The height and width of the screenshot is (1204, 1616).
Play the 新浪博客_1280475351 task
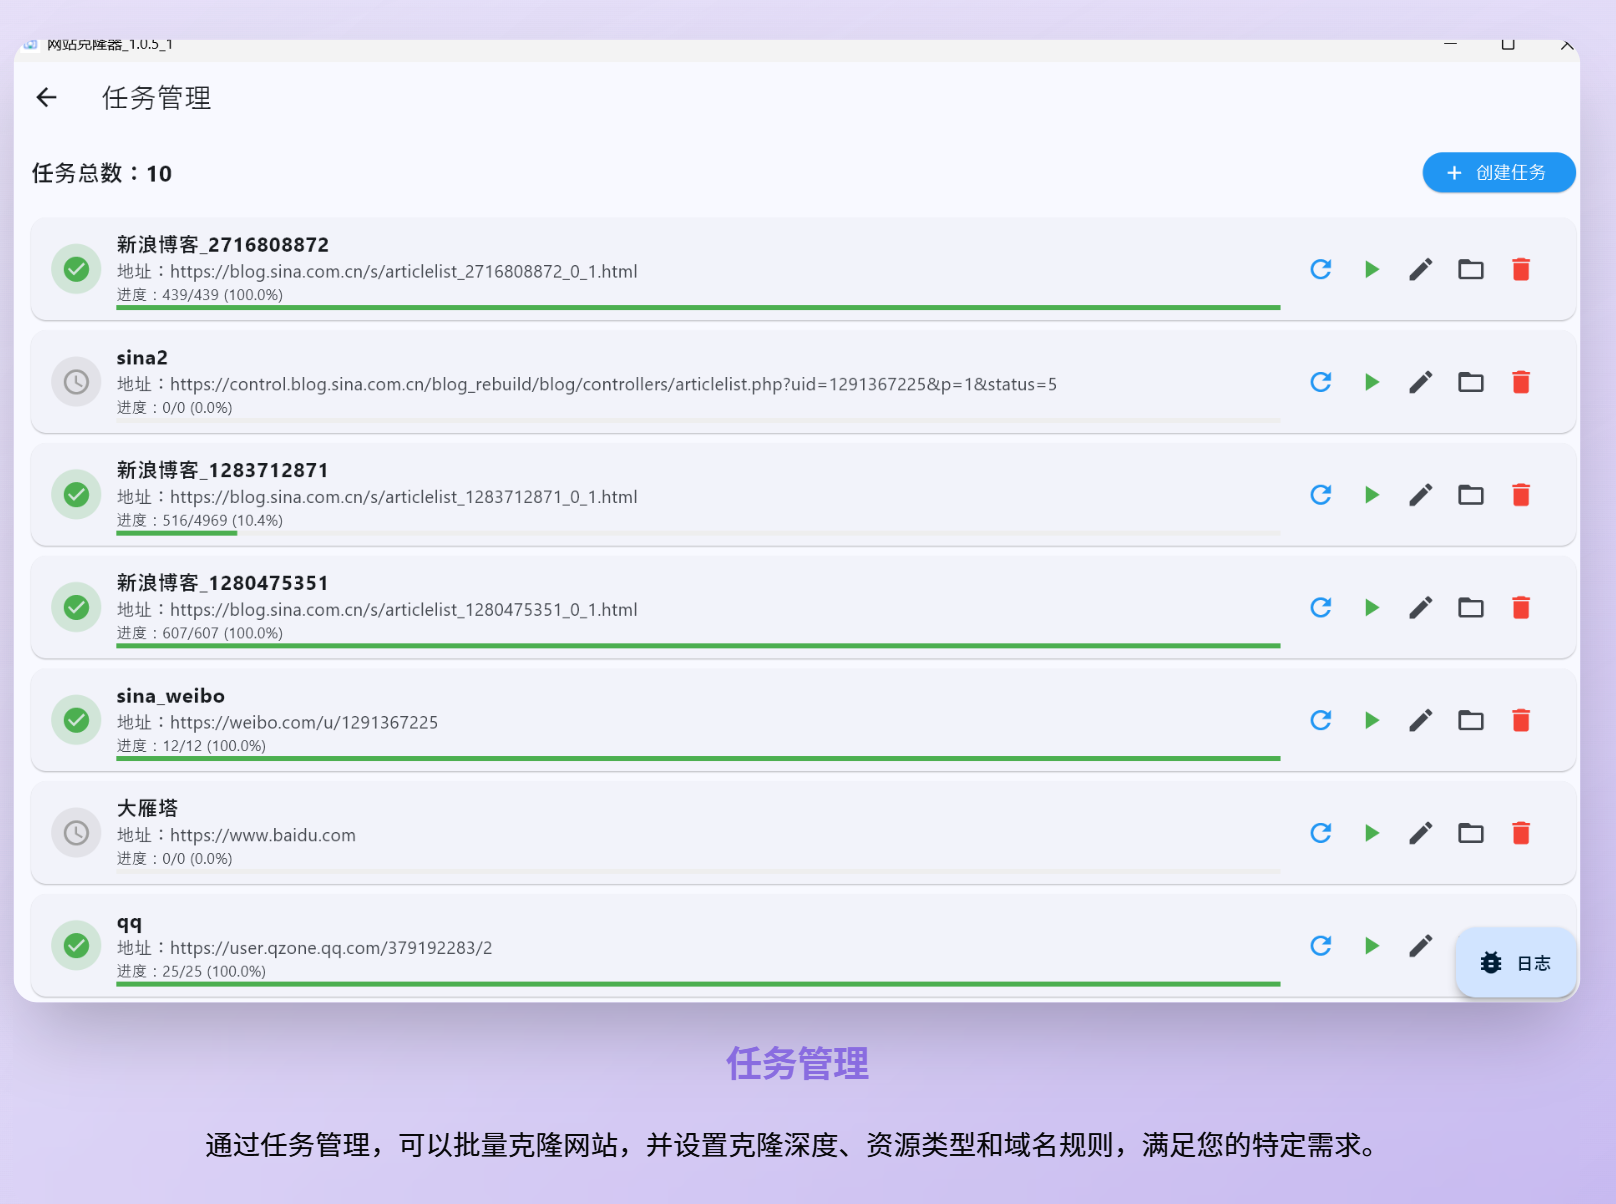(x=1372, y=608)
